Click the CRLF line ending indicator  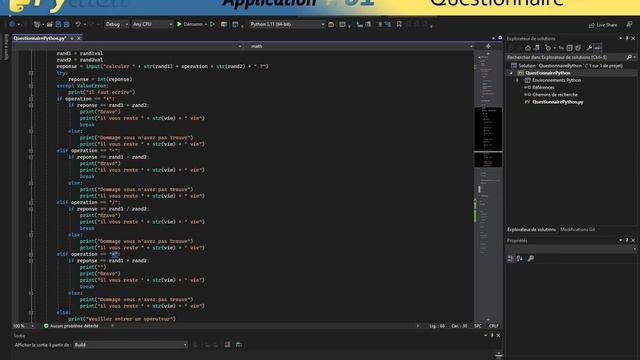[494, 326]
